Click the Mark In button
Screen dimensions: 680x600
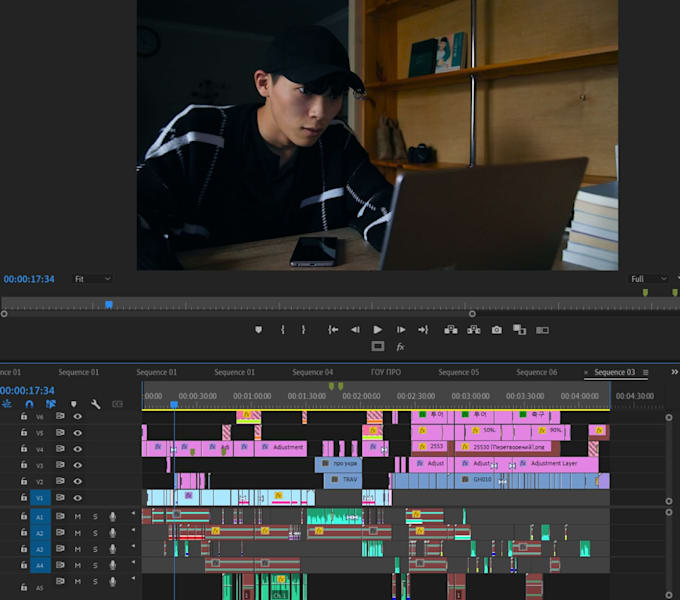[283, 330]
